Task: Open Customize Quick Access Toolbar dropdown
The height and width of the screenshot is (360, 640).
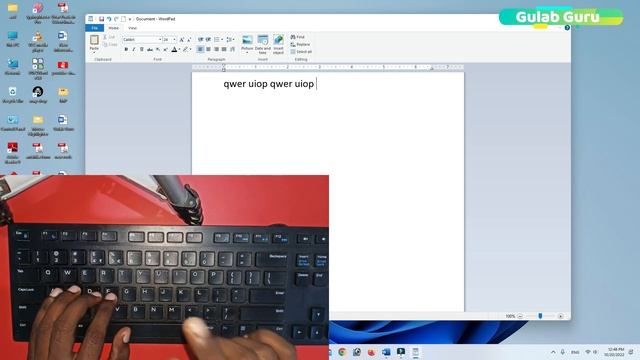Action: [130, 19]
